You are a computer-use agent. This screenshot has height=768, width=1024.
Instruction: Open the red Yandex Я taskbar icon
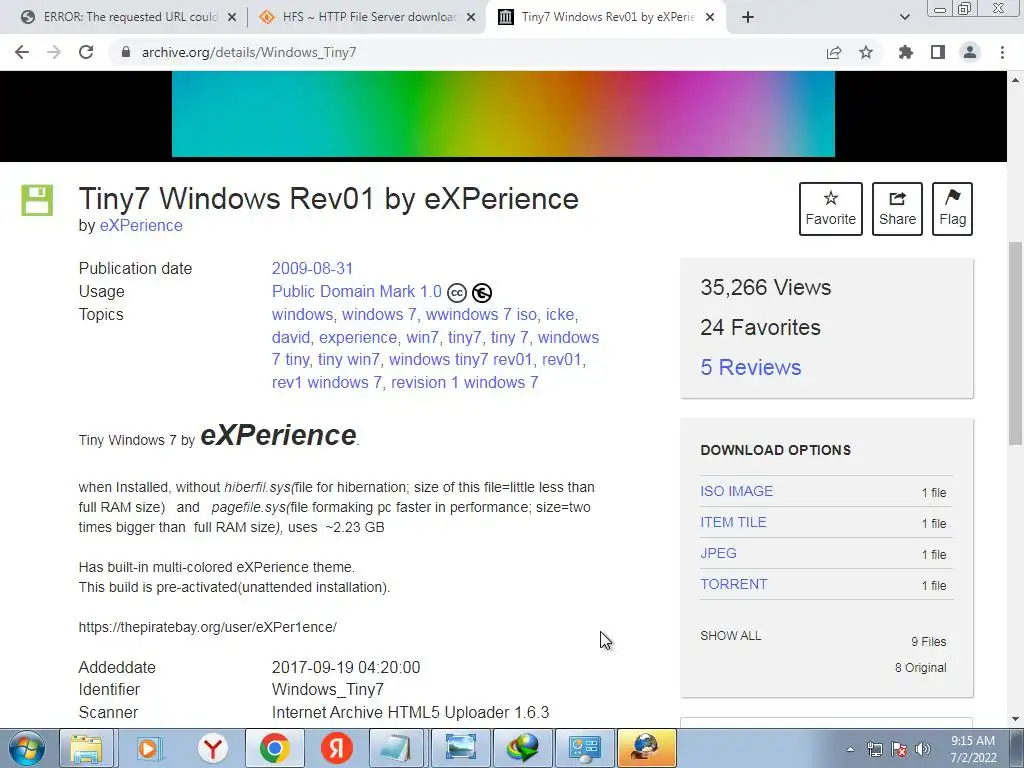[337, 748]
